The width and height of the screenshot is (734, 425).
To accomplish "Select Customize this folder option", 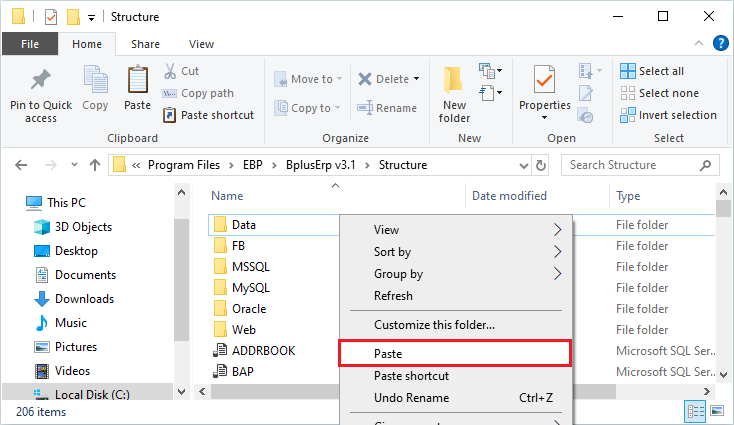I will coord(455,325).
